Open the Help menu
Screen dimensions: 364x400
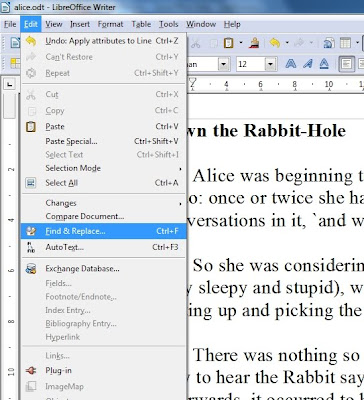click(x=232, y=24)
